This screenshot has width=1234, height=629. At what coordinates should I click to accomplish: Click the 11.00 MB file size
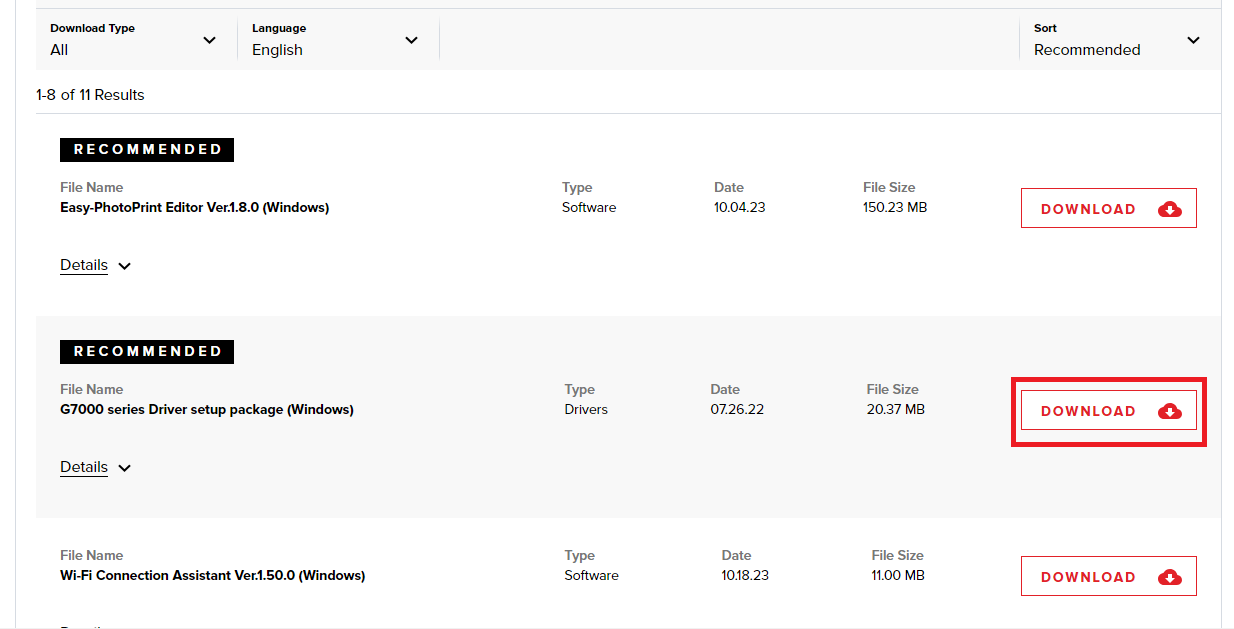coord(898,576)
